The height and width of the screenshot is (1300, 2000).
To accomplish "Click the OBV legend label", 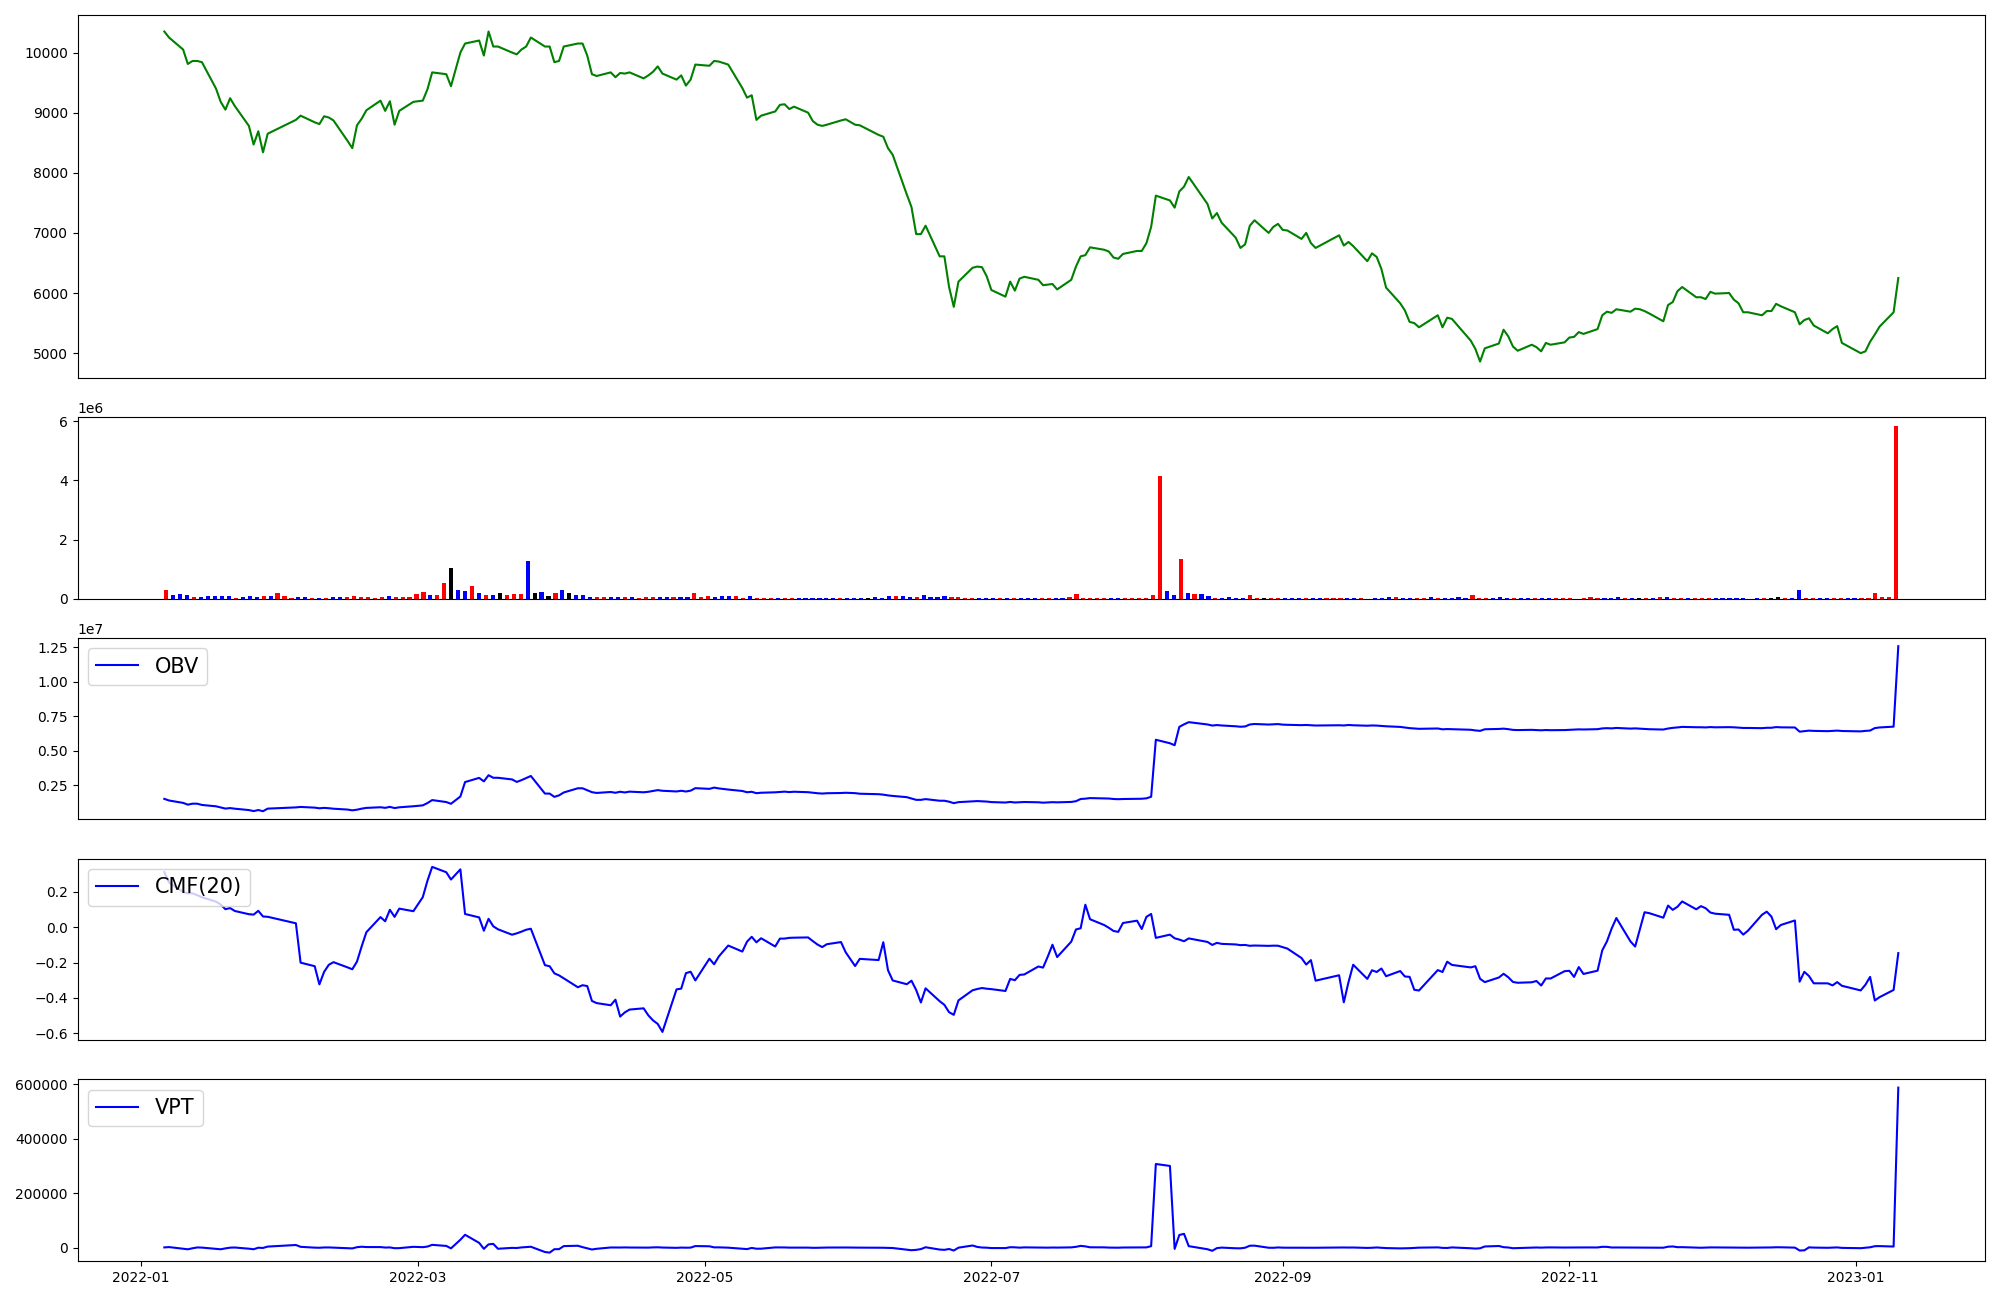I will coord(176,666).
